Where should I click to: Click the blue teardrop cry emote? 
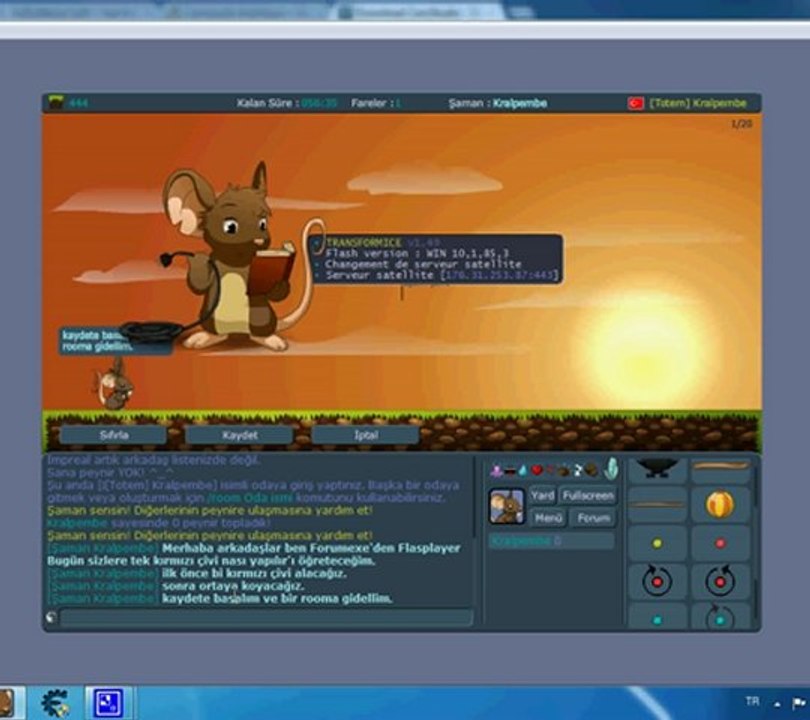523,471
